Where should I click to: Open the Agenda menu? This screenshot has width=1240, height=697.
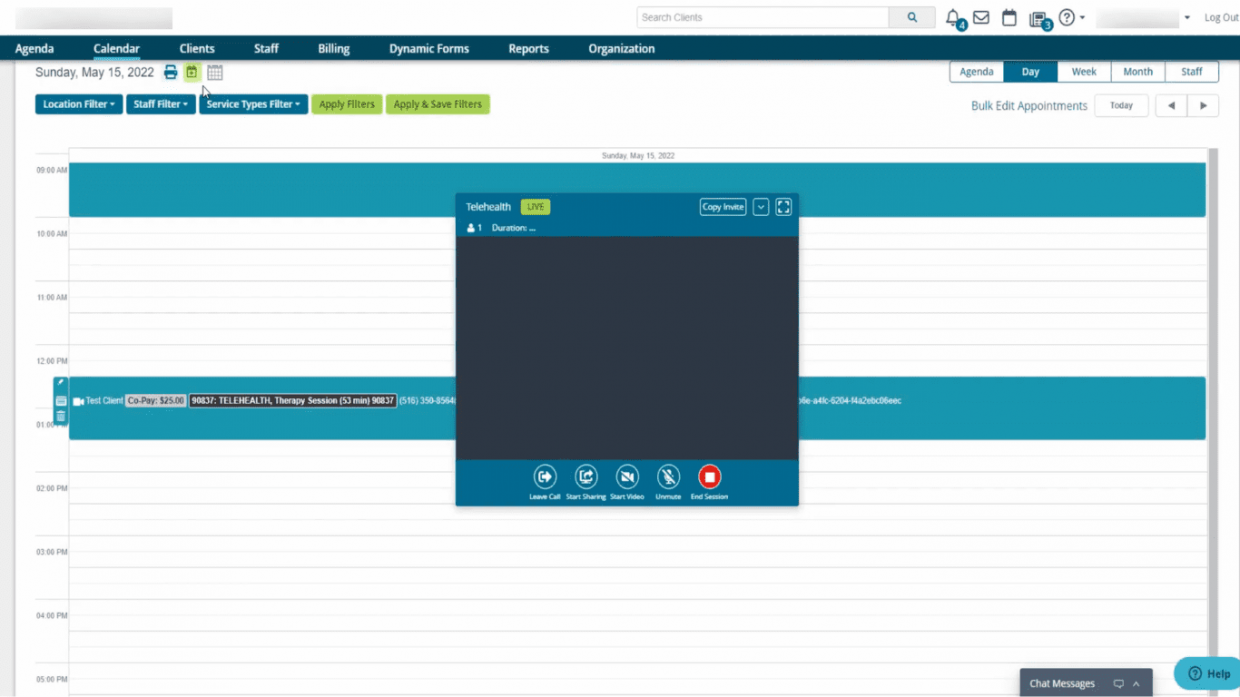(x=35, y=48)
